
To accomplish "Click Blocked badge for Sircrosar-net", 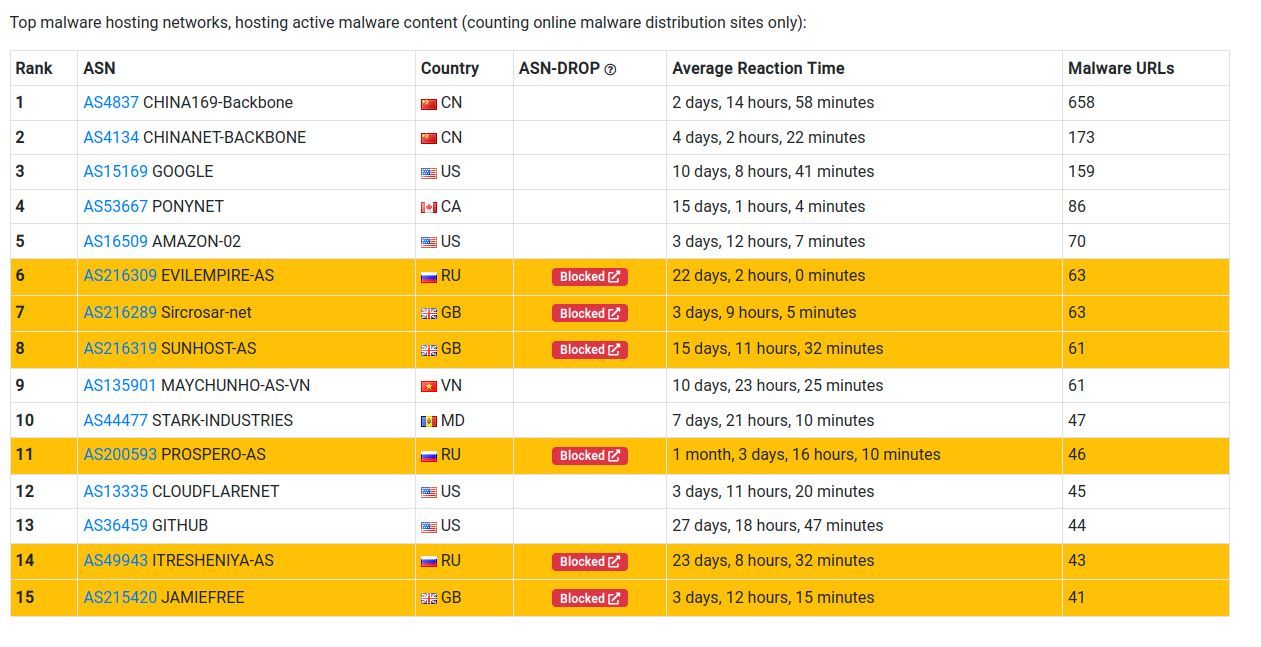I will (589, 313).
